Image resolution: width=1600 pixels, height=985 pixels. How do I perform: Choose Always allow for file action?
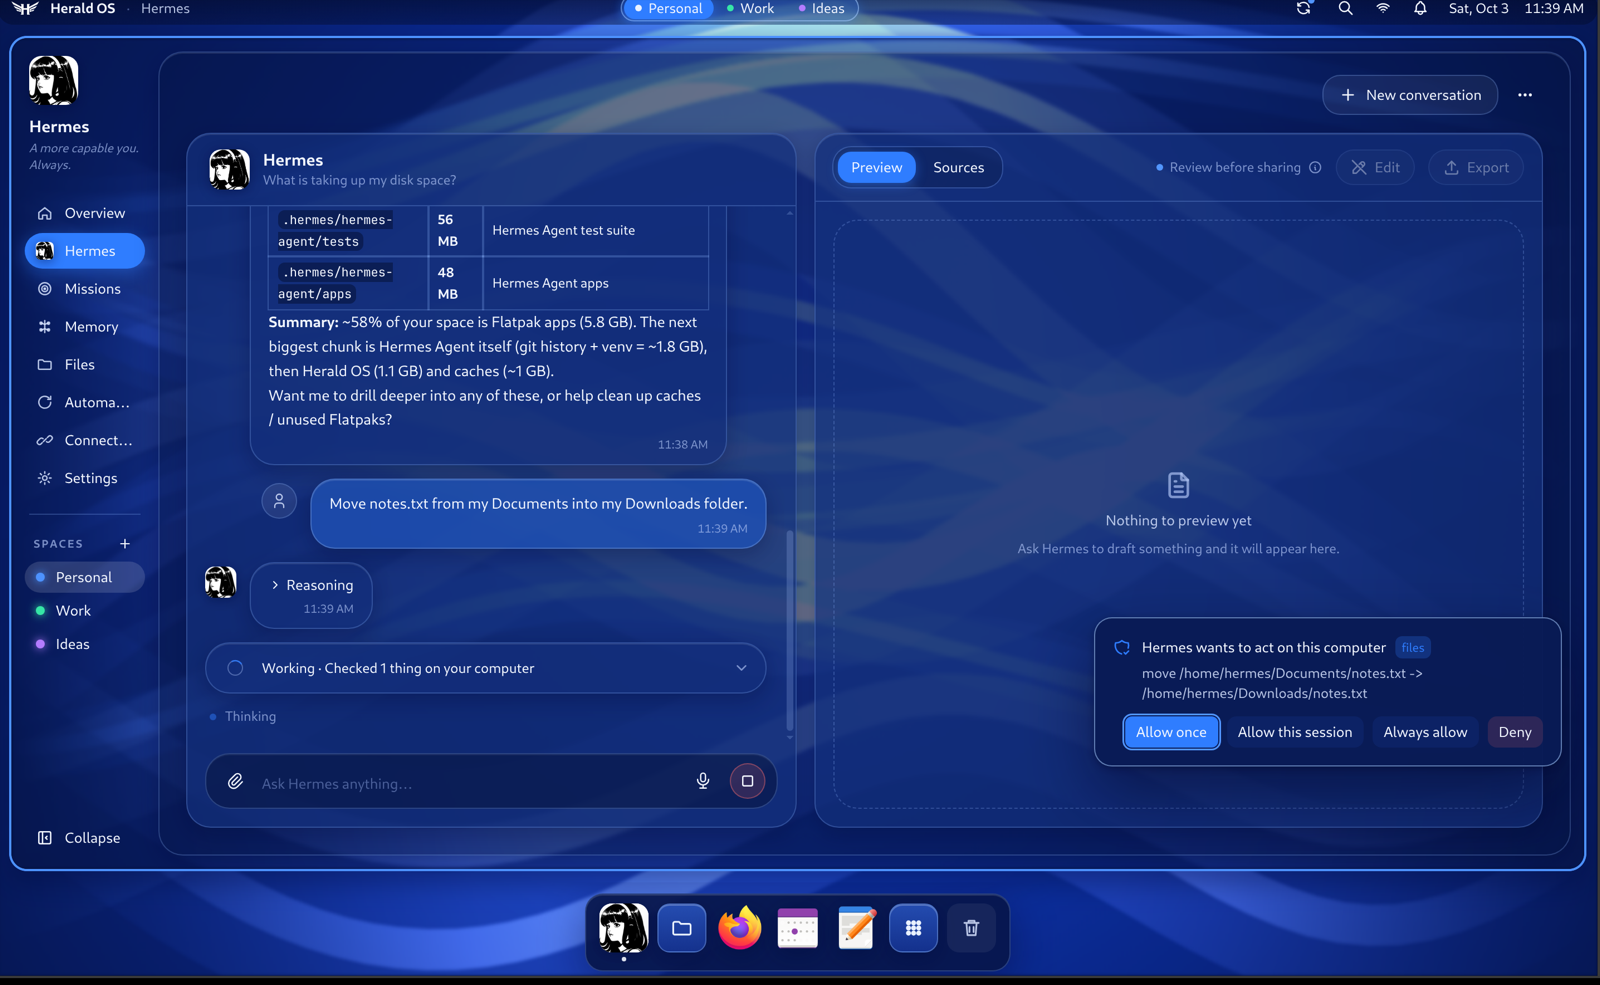click(1425, 732)
